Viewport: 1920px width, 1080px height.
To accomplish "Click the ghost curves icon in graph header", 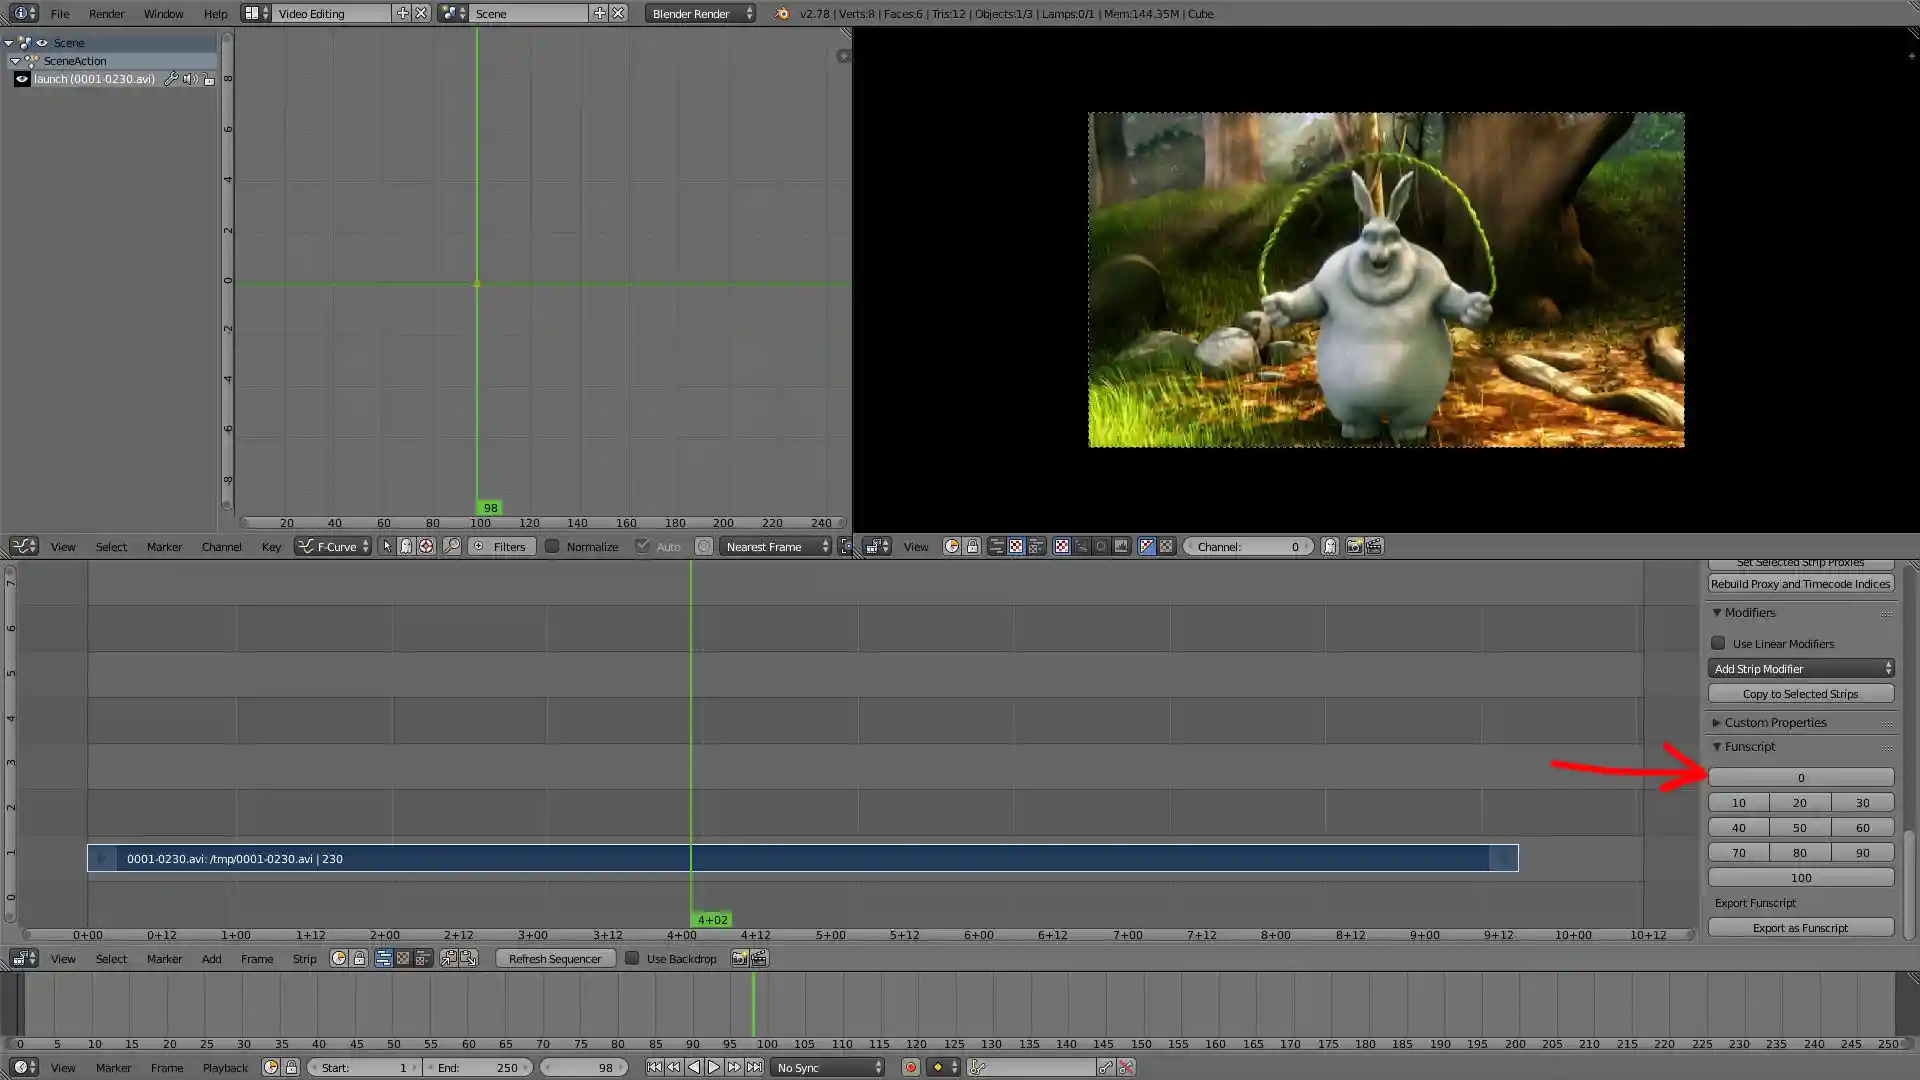I will point(406,546).
